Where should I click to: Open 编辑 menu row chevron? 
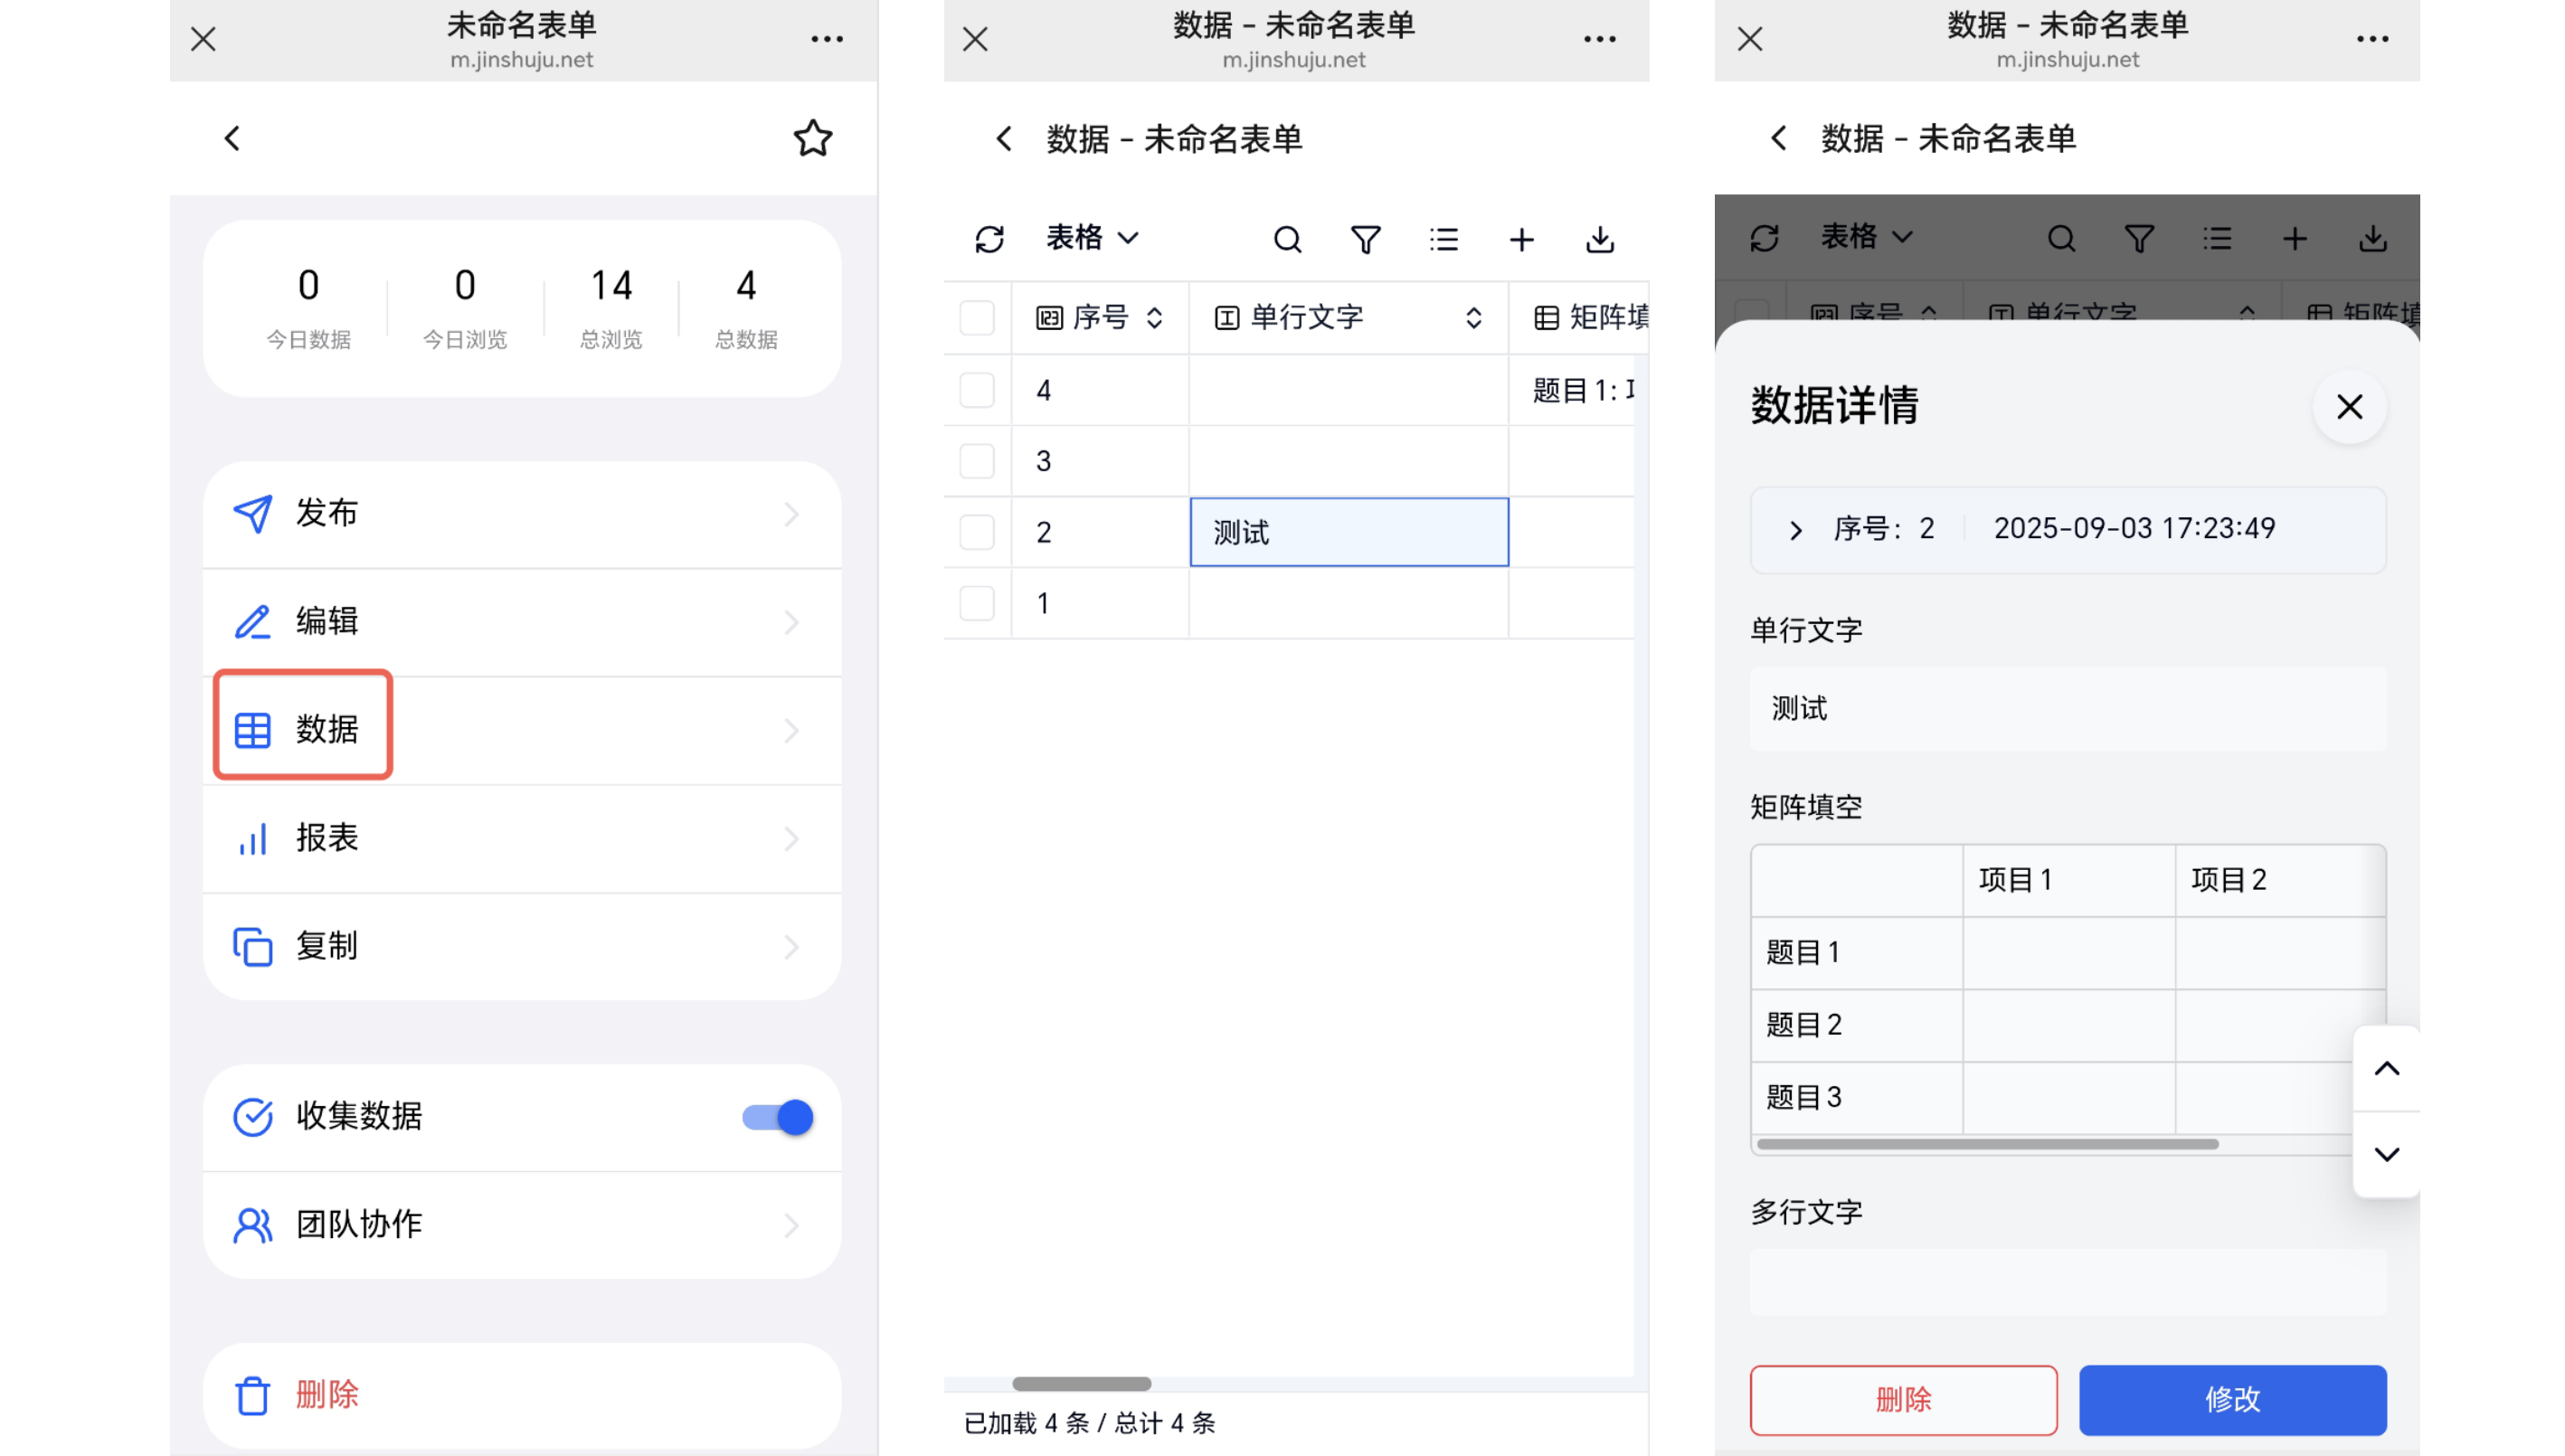pos(791,622)
